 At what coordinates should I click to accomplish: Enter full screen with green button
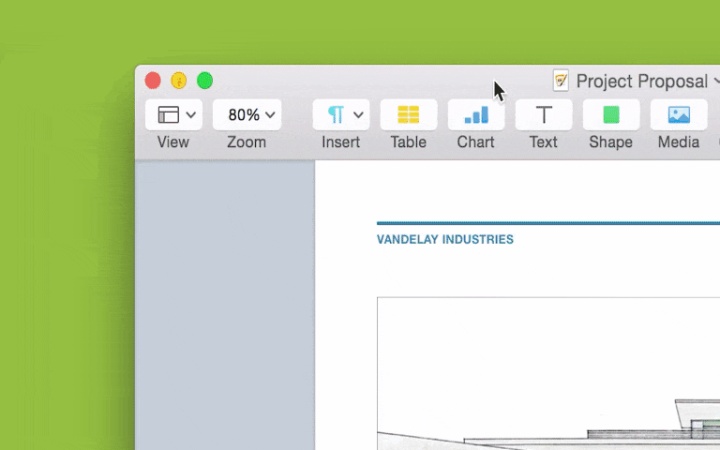tap(205, 81)
